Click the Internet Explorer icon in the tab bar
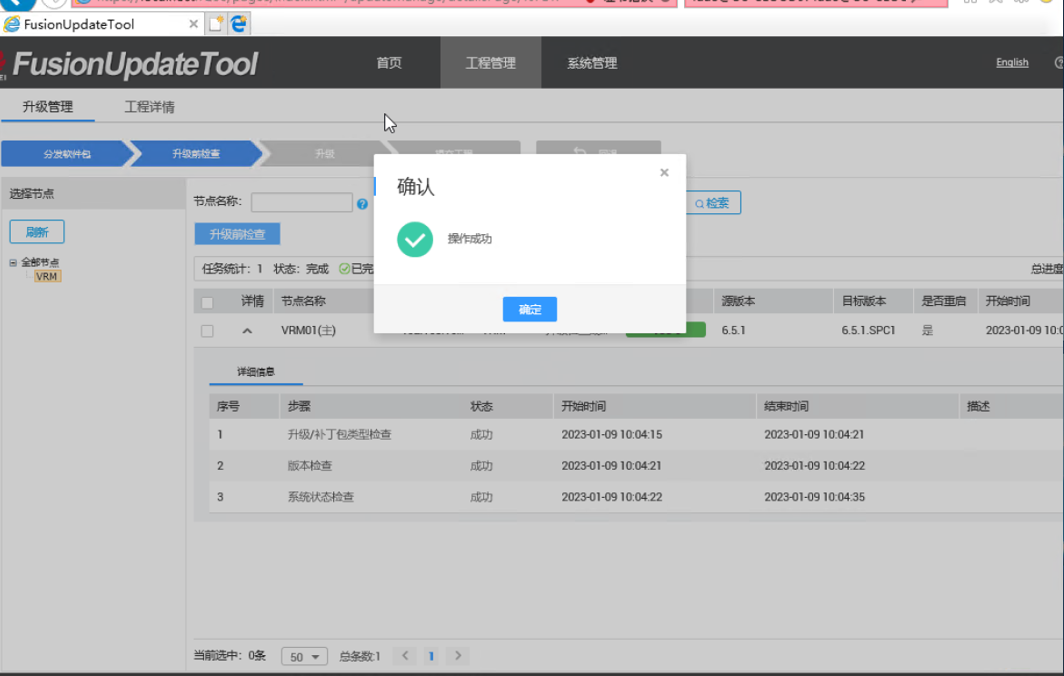Image resolution: width=1064 pixels, height=676 pixels. pyautogui.click(x=239, y=24)
